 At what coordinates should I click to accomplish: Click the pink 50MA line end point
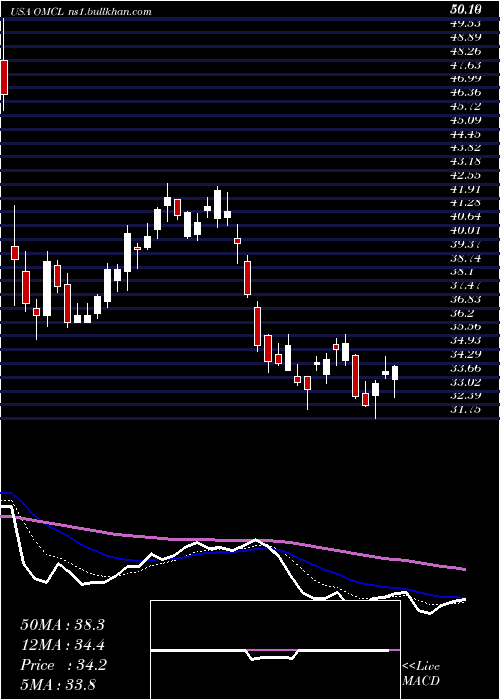(x=465, y=569)
